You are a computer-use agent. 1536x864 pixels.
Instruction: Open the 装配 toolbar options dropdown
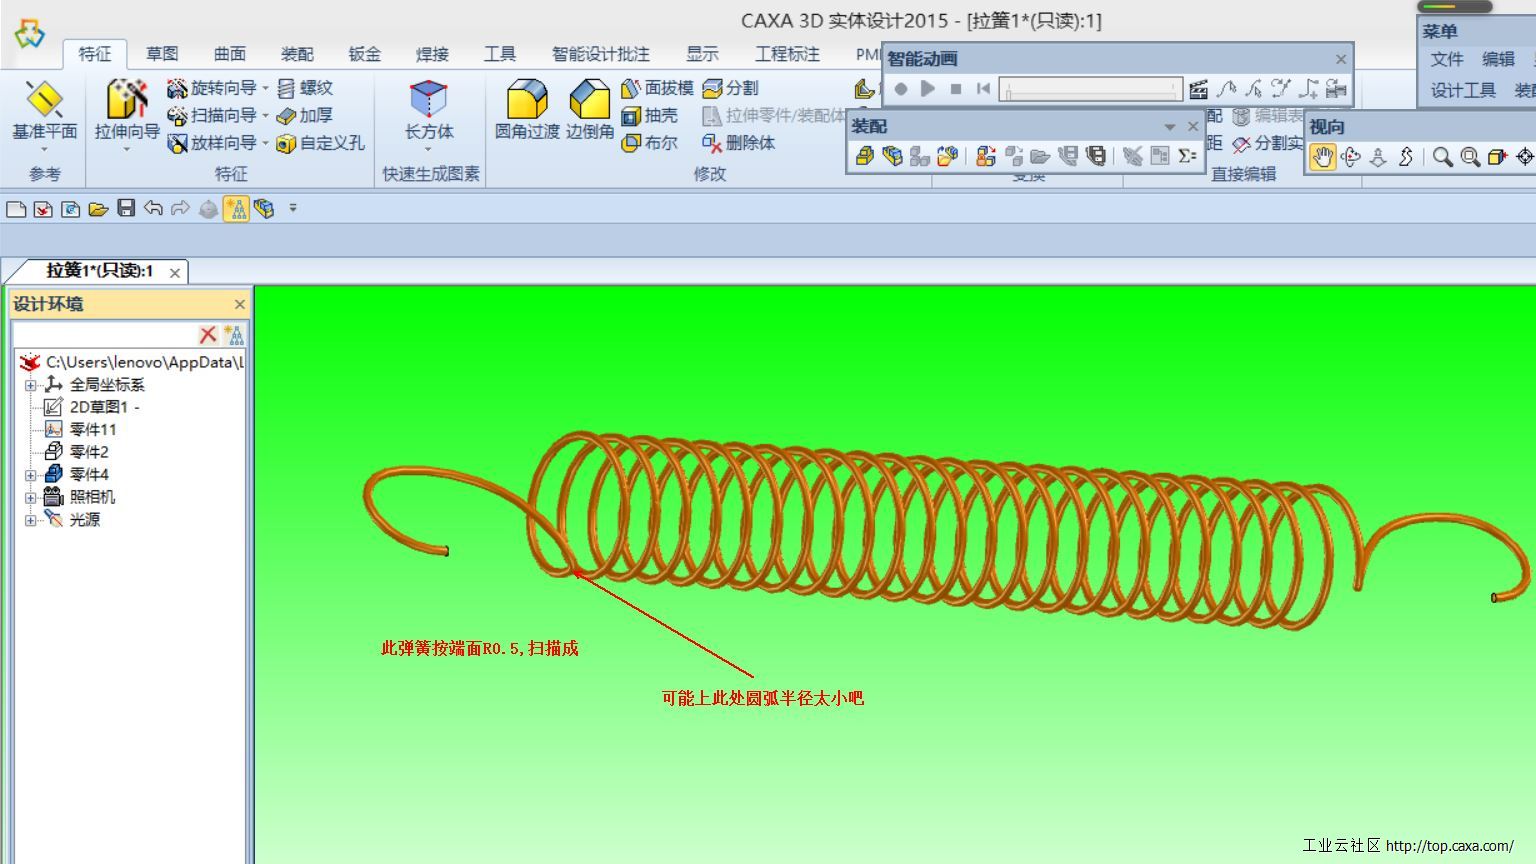(1169, 127)
